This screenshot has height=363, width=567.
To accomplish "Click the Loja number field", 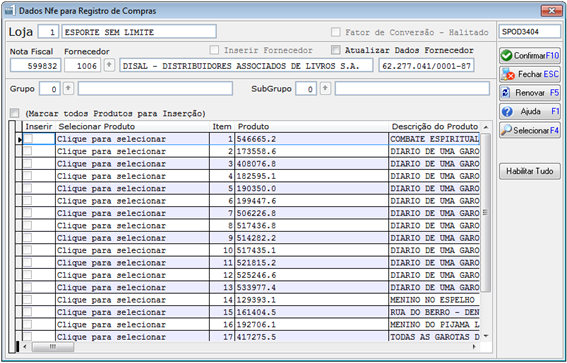I will 48,32.
